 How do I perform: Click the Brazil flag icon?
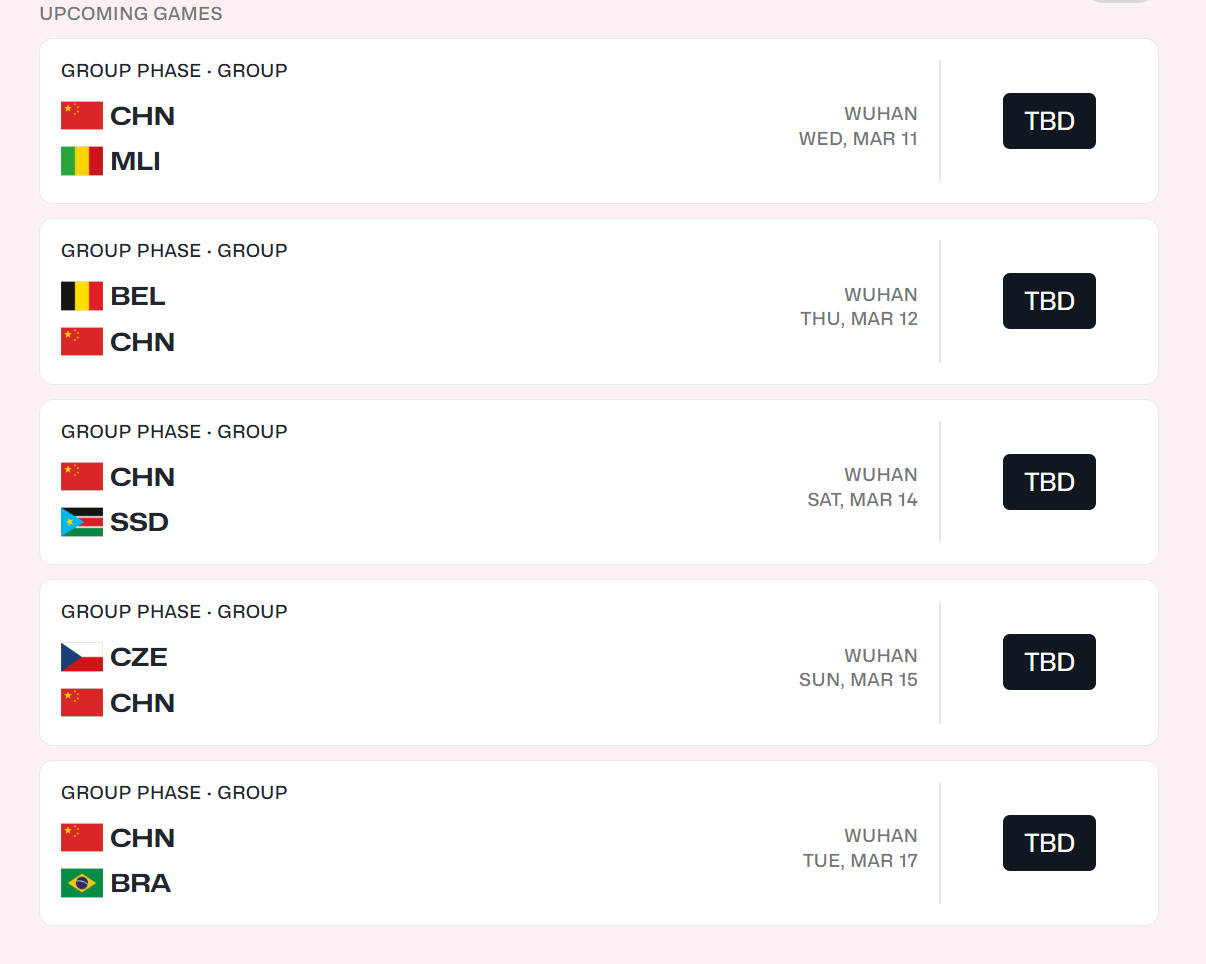82,883
